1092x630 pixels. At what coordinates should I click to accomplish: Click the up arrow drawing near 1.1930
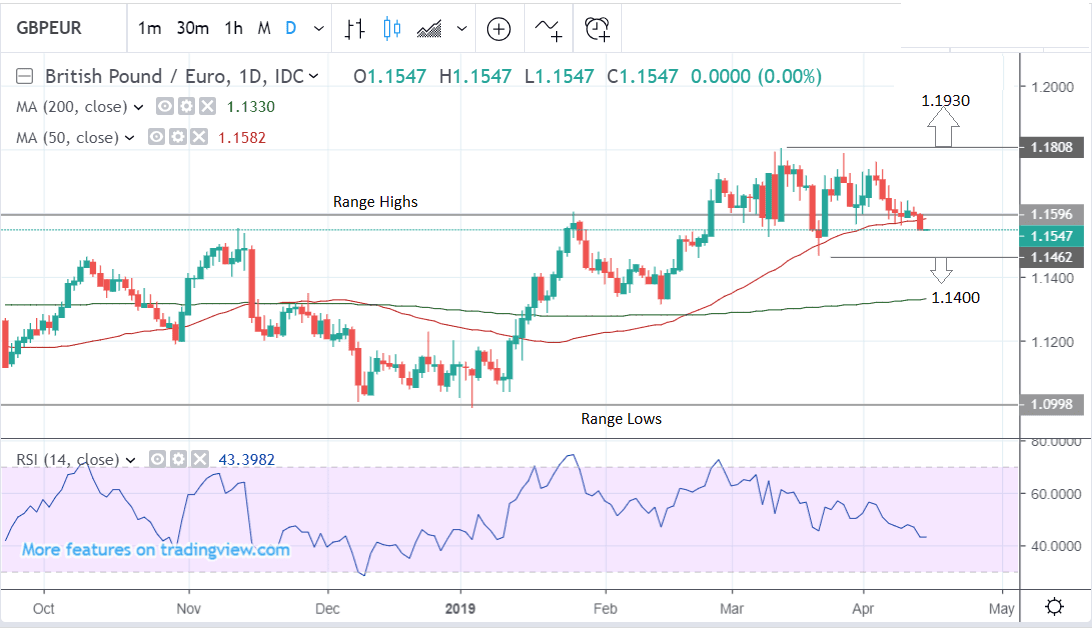point(943,127)
